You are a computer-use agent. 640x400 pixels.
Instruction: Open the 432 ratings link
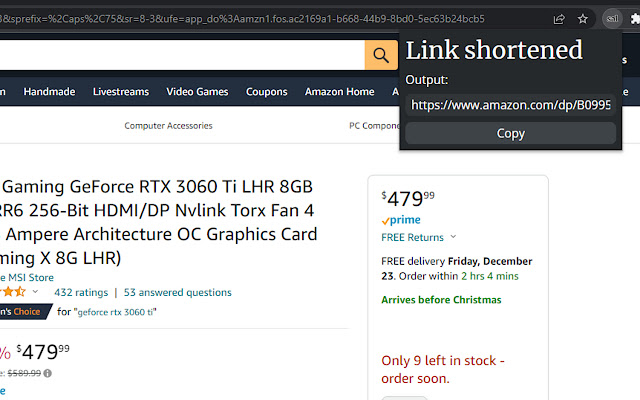80,293
